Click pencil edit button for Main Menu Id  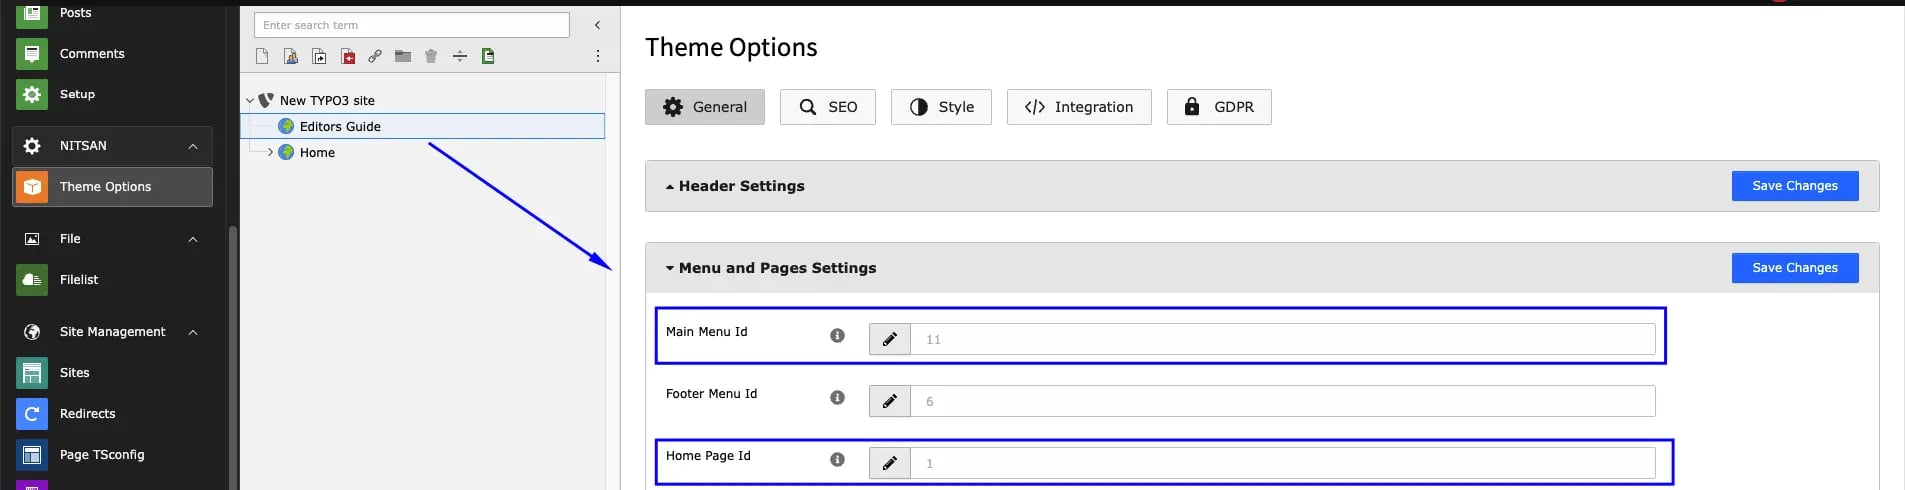click(890, 339)
